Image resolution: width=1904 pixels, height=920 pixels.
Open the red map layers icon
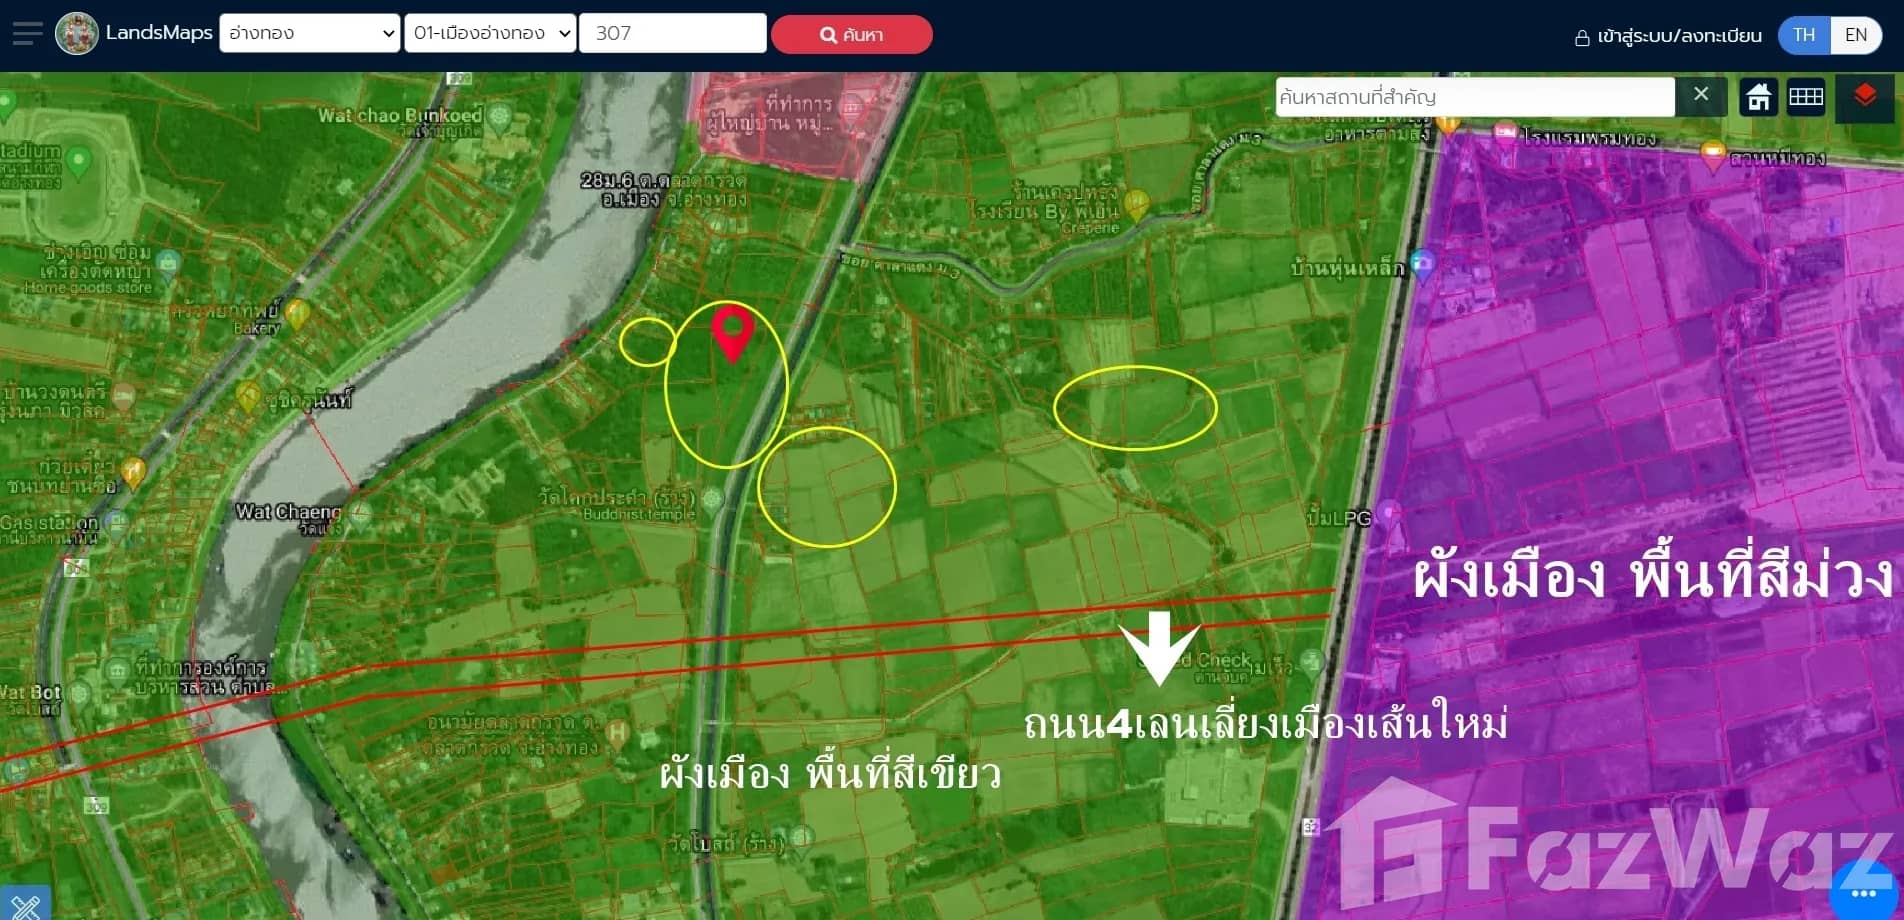click(x=1864, y=97)
